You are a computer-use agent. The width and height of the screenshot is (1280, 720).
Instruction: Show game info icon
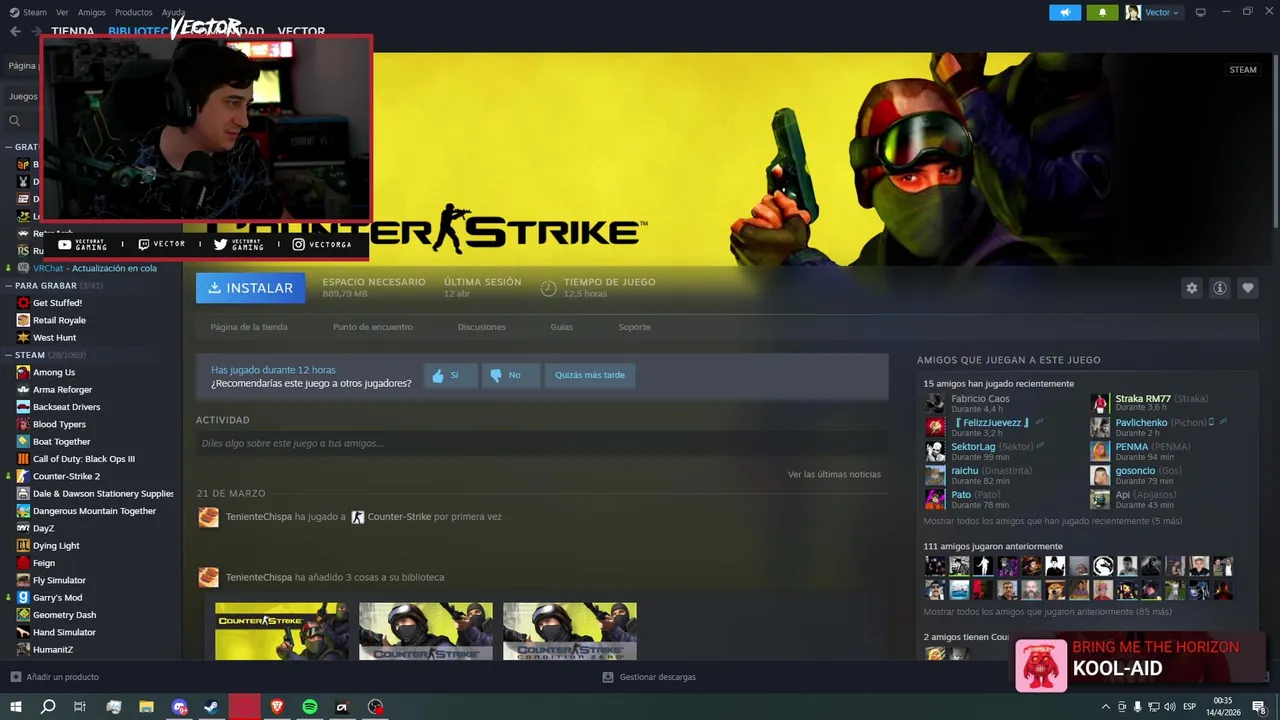click(x=1219, y=288)
